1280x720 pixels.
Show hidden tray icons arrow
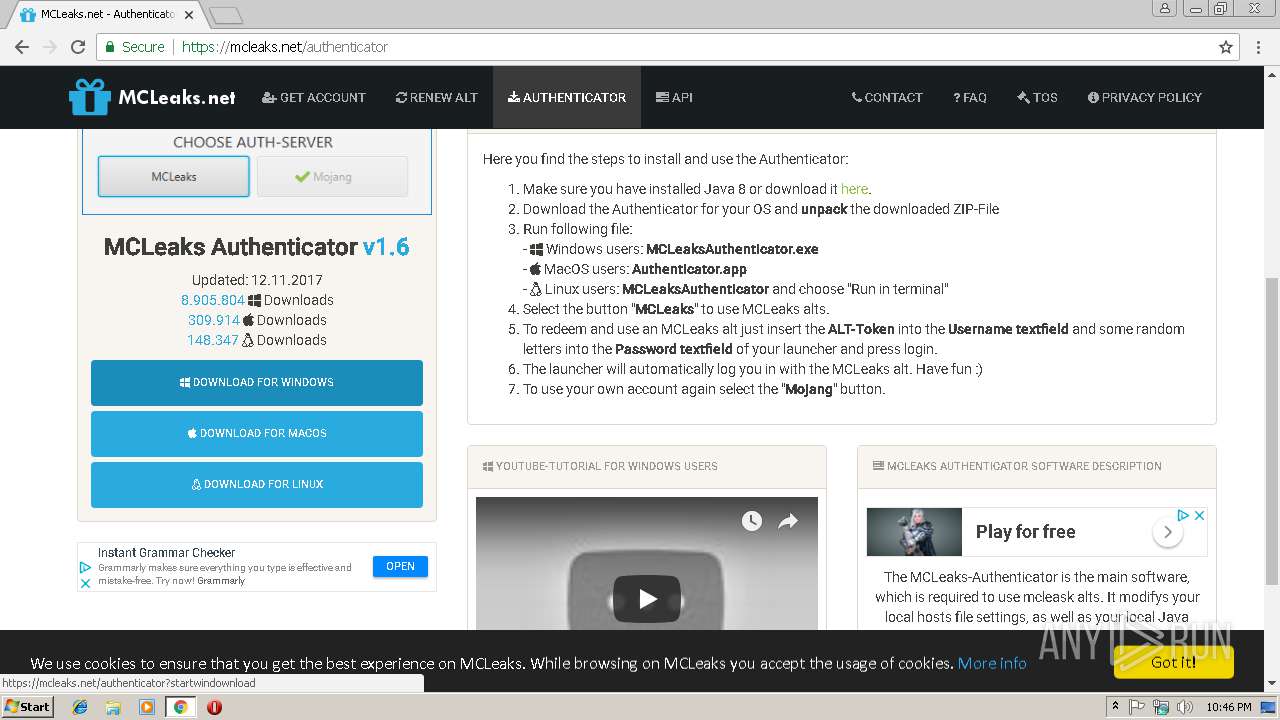click(x=1115, y=707)
